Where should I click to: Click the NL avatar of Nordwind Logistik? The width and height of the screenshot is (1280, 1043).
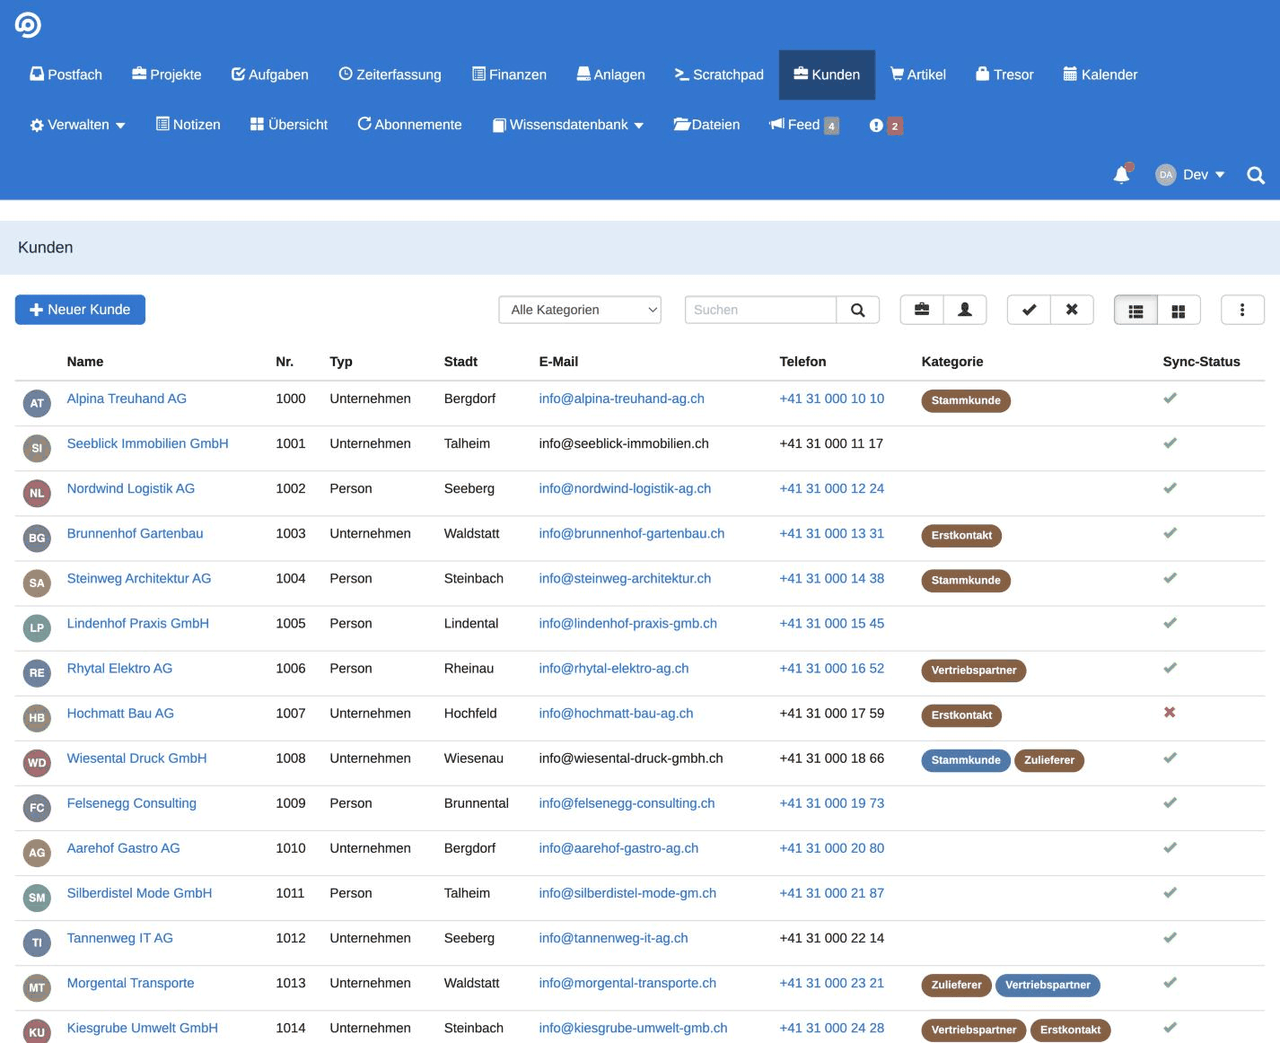(x=37, y=494)
